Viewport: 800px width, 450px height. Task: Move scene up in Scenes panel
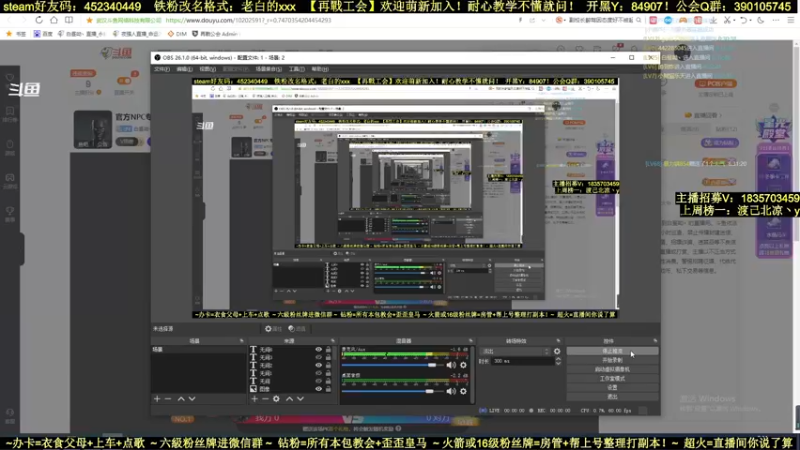click(x=181, y=399)
